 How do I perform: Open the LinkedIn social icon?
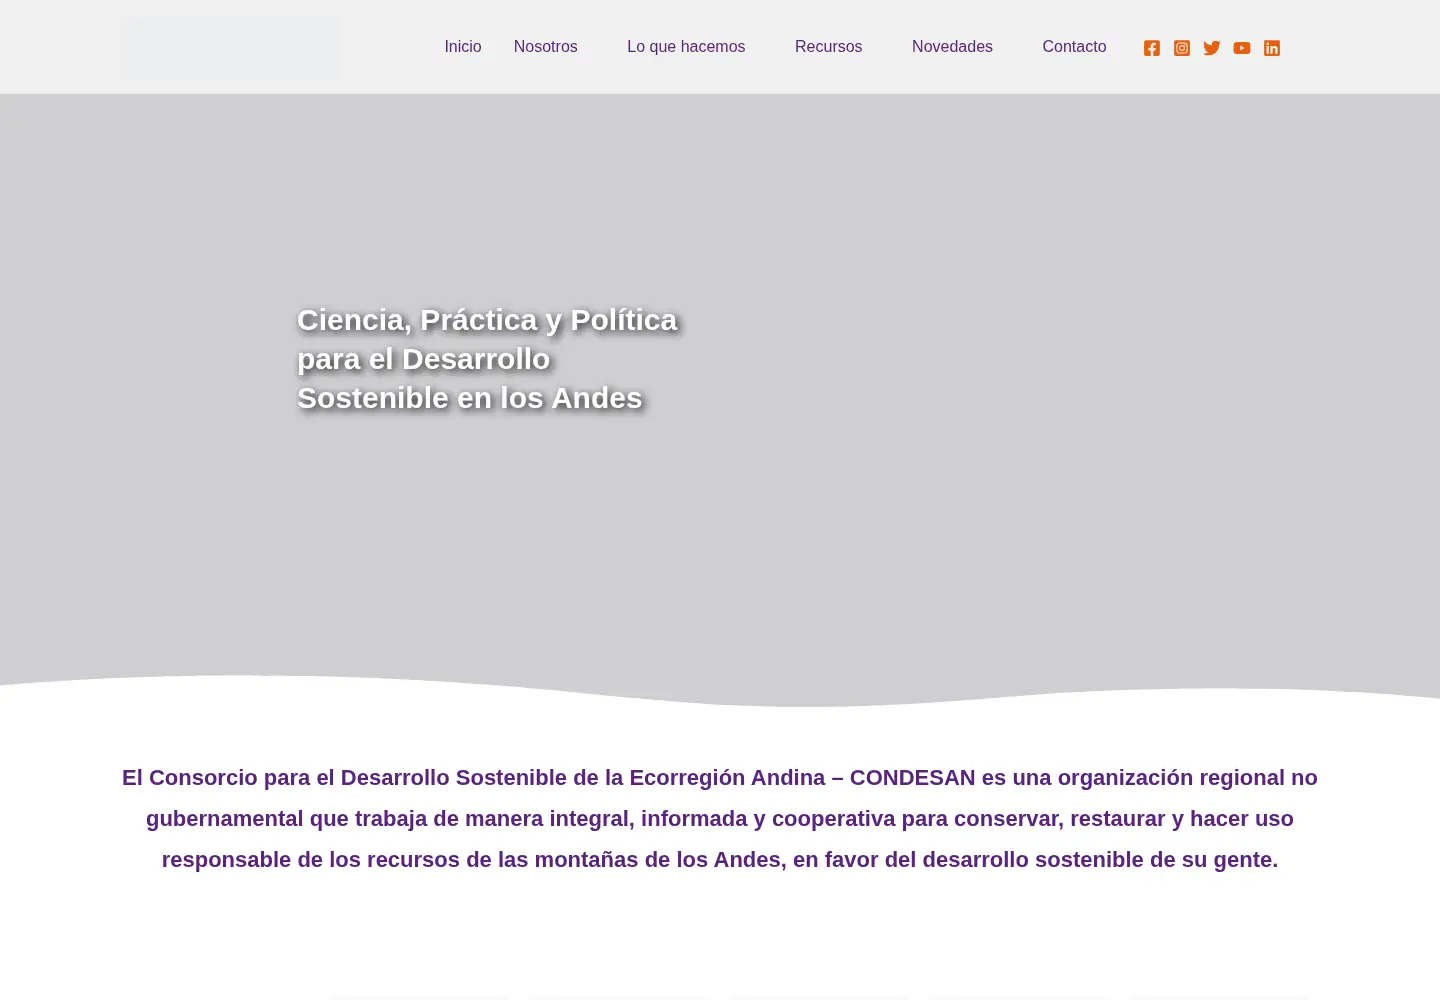tap(1272, 48)
